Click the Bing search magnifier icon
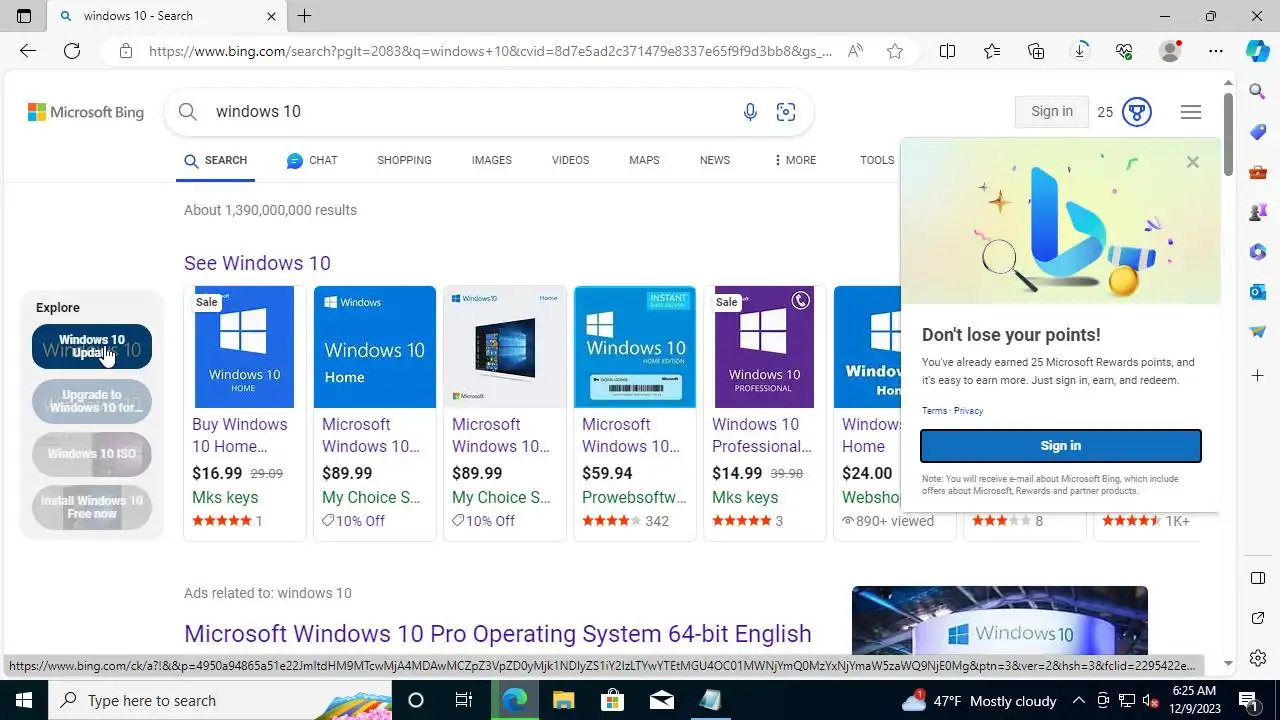This screenshot has height=720, width=1280. click(187, 112)
